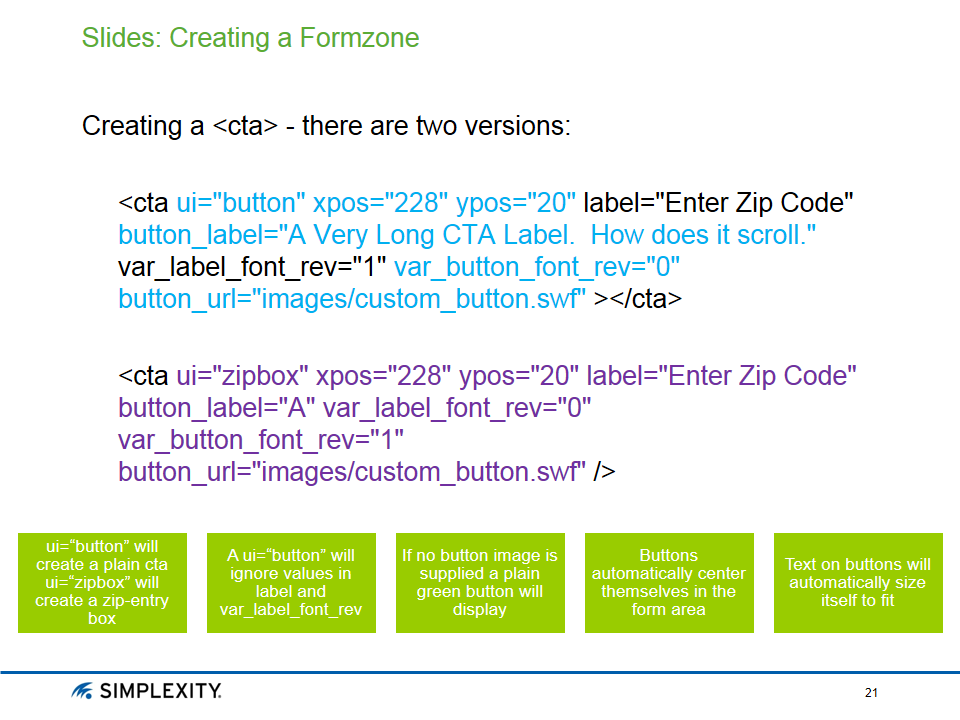Click the 'A Very Long CTA Label' line
Viewport: 960px width, 720px height.
pyautogui.click(x=467, y=236)
